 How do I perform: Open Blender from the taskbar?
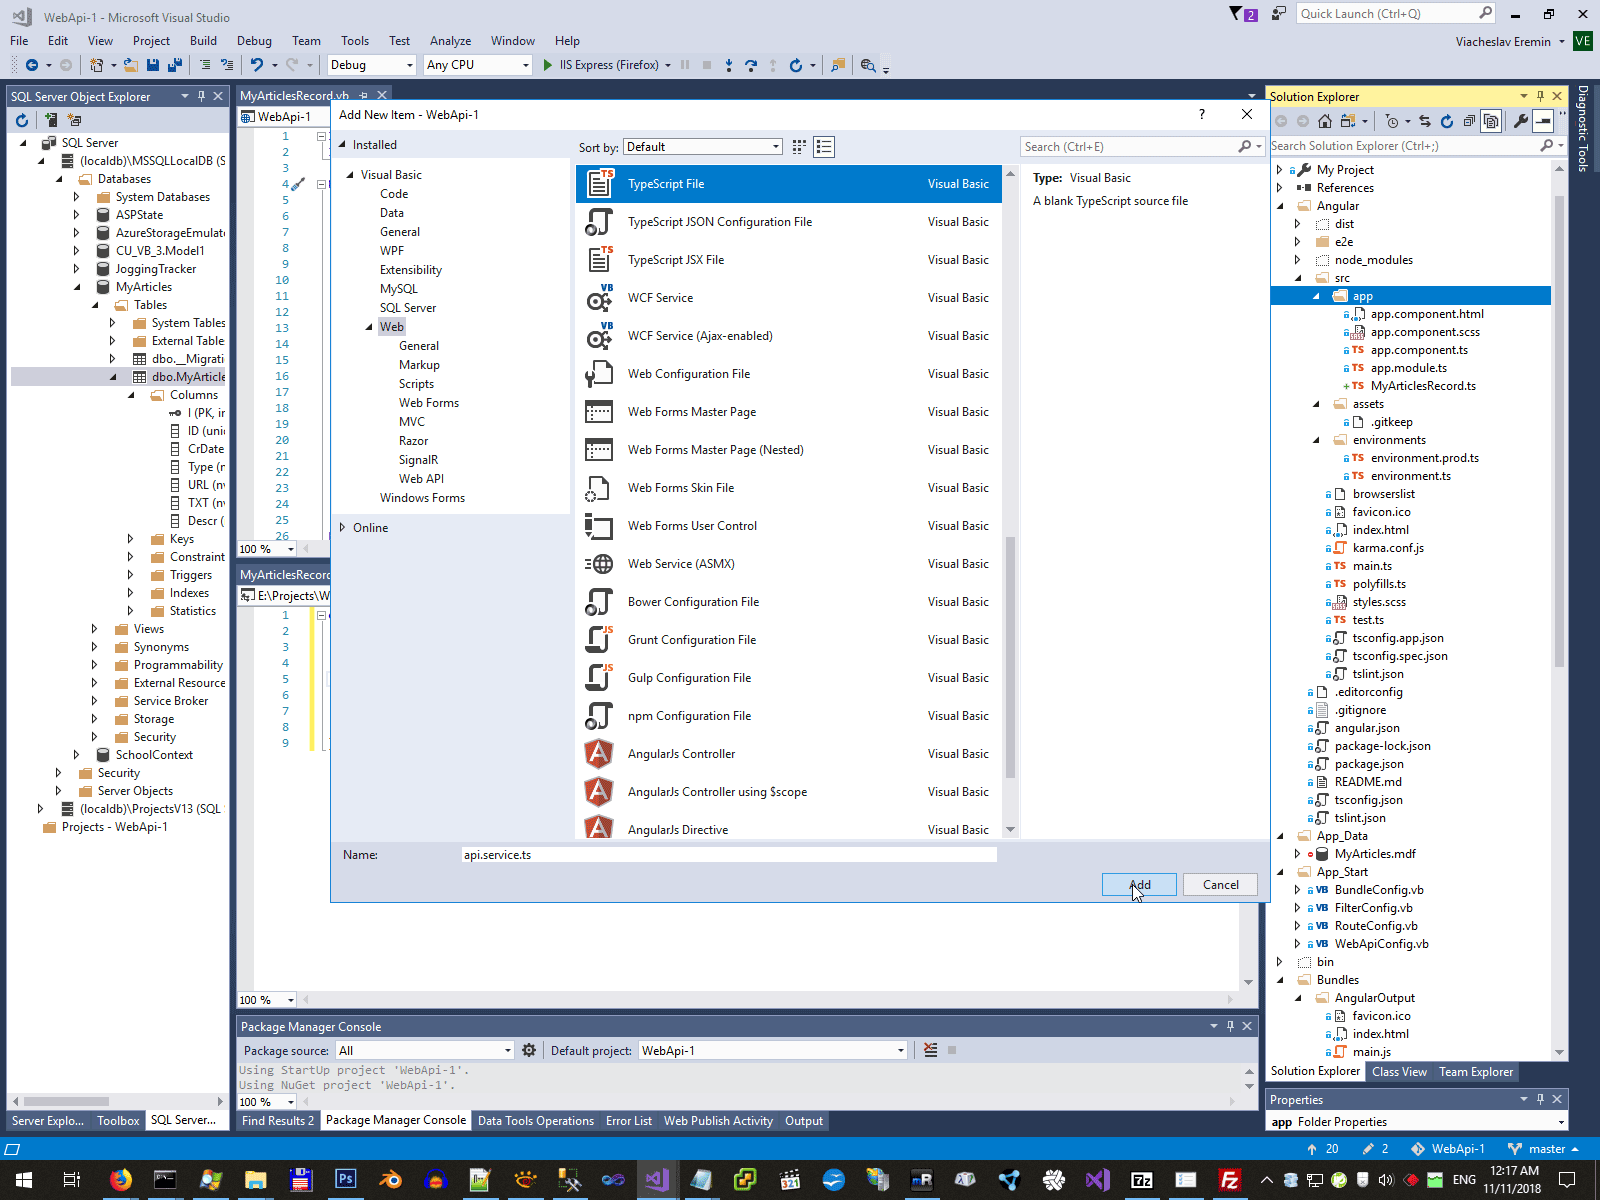coord(390,1180)
